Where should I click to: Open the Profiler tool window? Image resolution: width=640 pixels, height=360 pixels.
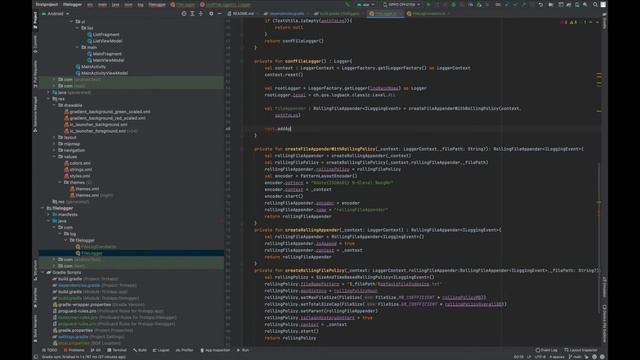(x=184, y=350)
